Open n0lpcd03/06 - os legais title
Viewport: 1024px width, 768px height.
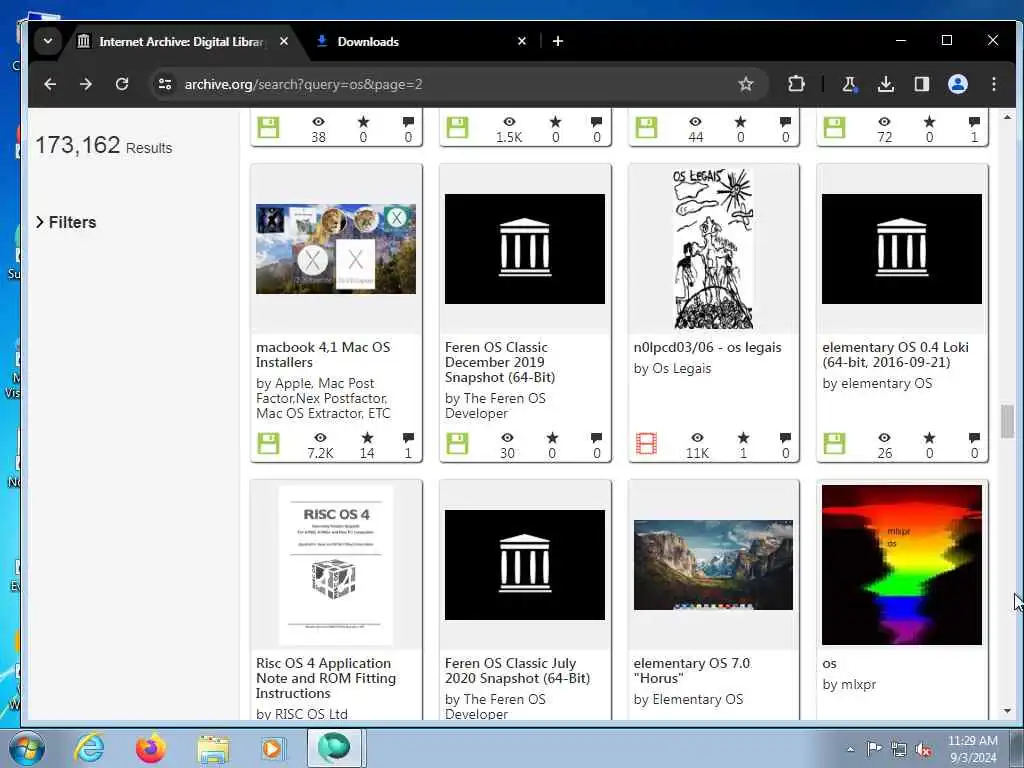tap(707, 347)
